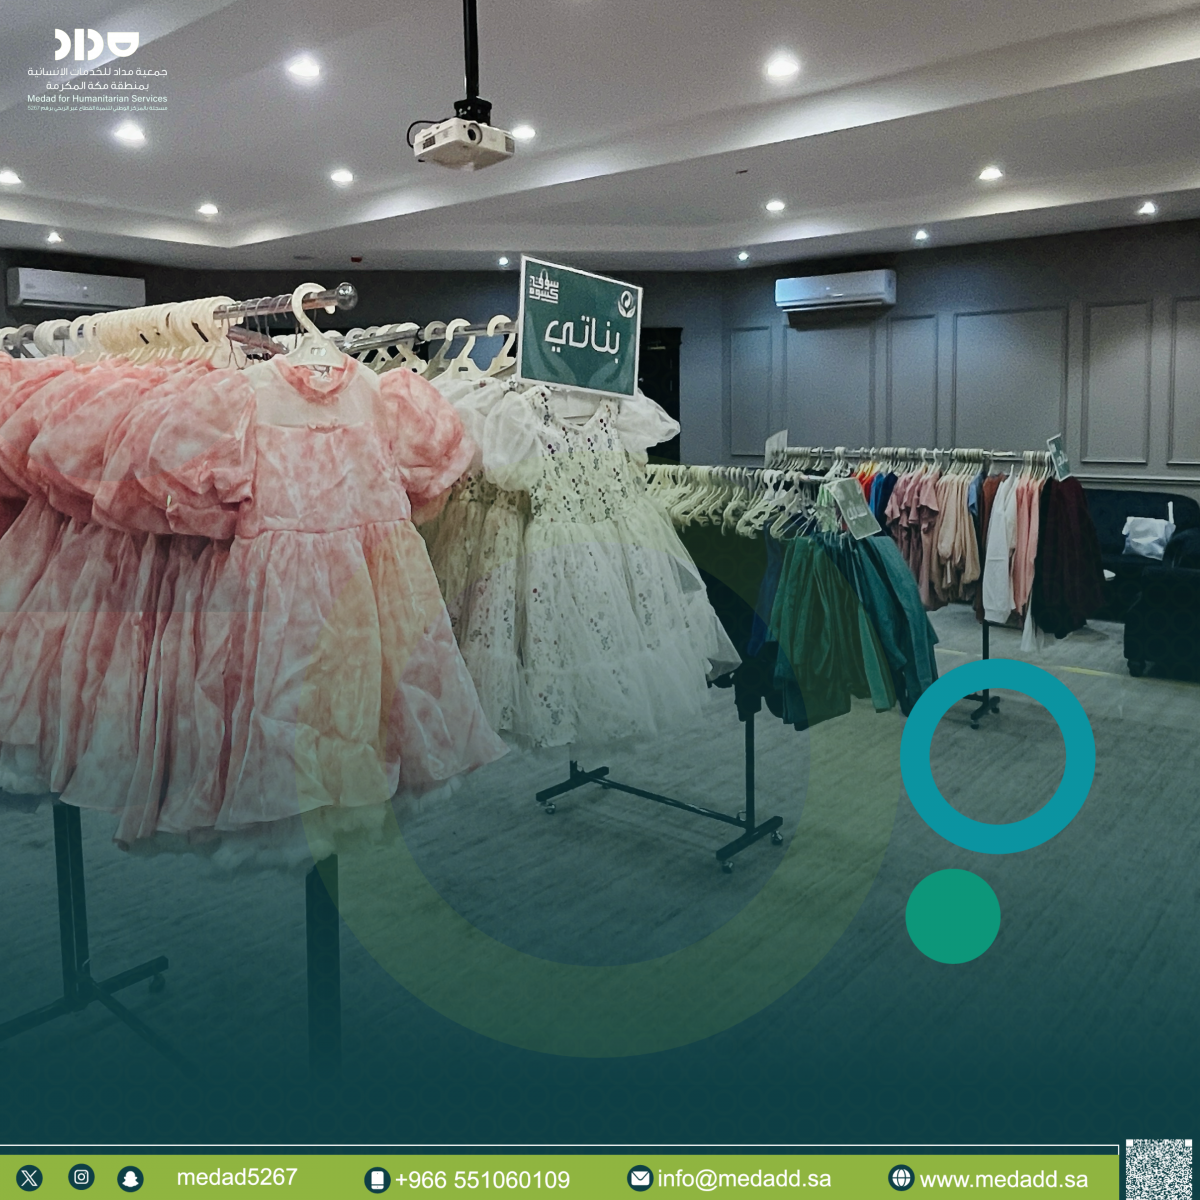The height and width of the screenshot is (1200, 1200).
Task: Click the envelope email icon
Action: pyautogui.click(x=640, y=1179)
